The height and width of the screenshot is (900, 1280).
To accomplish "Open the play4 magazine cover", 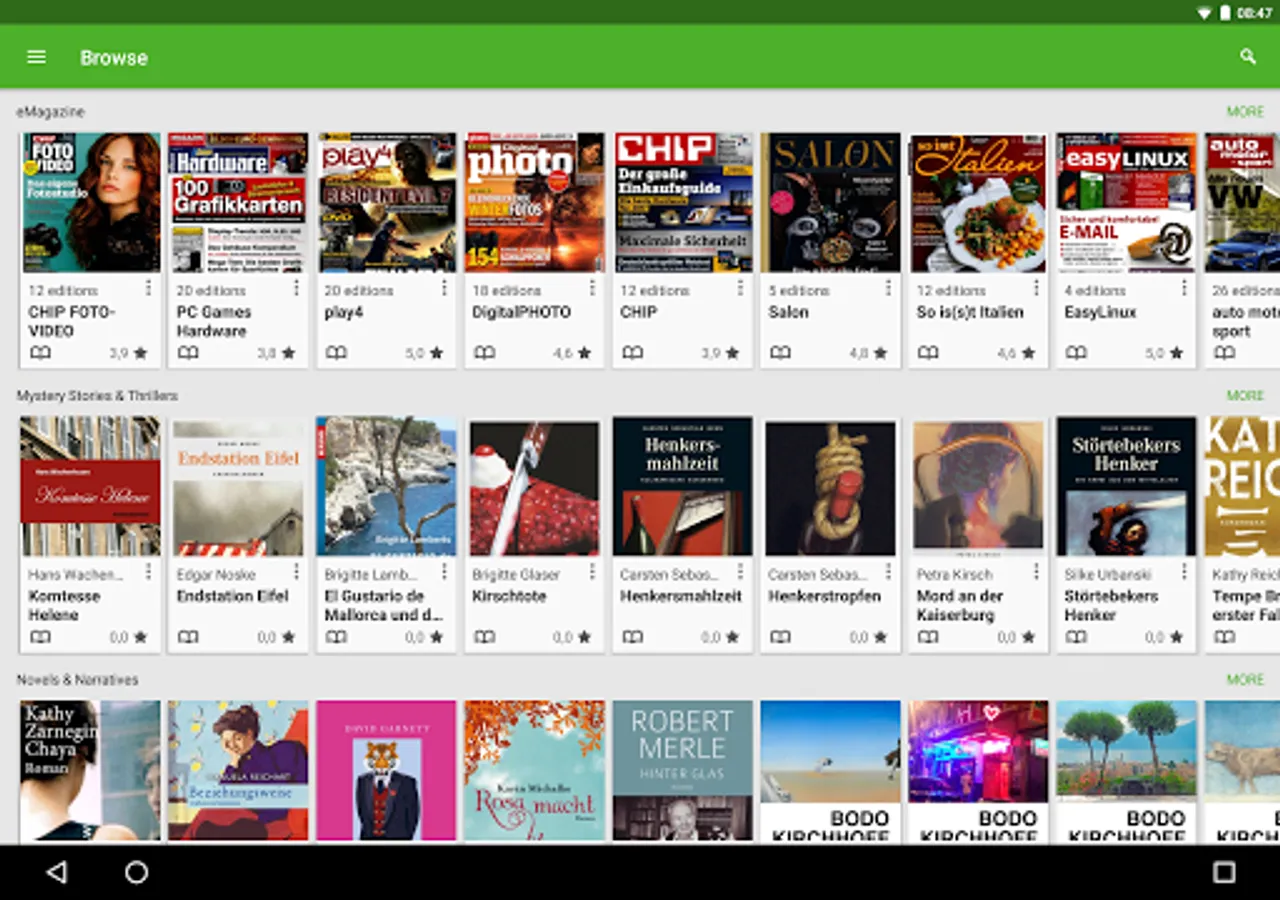I will pyautogui.click(x=386, y=202).
